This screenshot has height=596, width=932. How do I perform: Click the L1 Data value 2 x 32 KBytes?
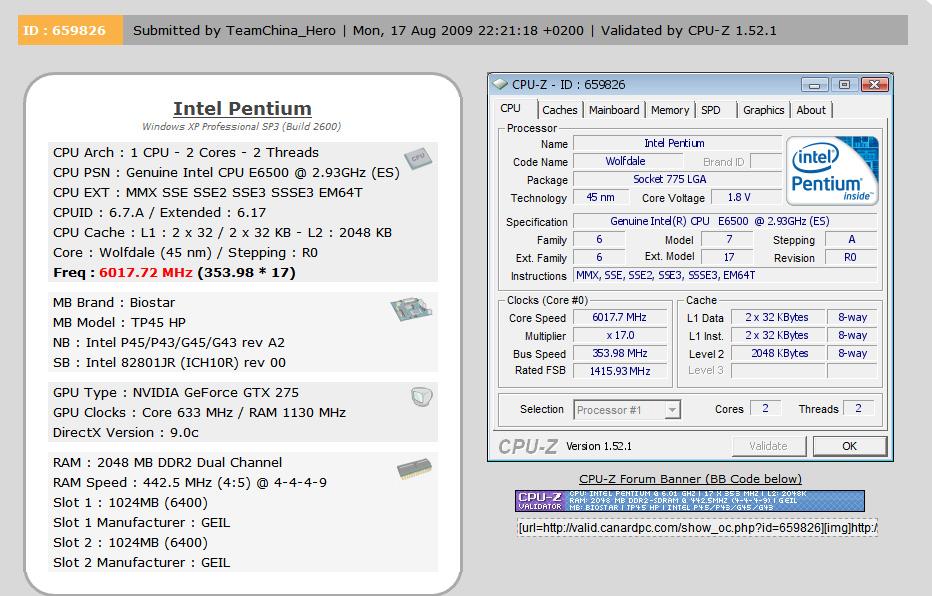[776, 317]
